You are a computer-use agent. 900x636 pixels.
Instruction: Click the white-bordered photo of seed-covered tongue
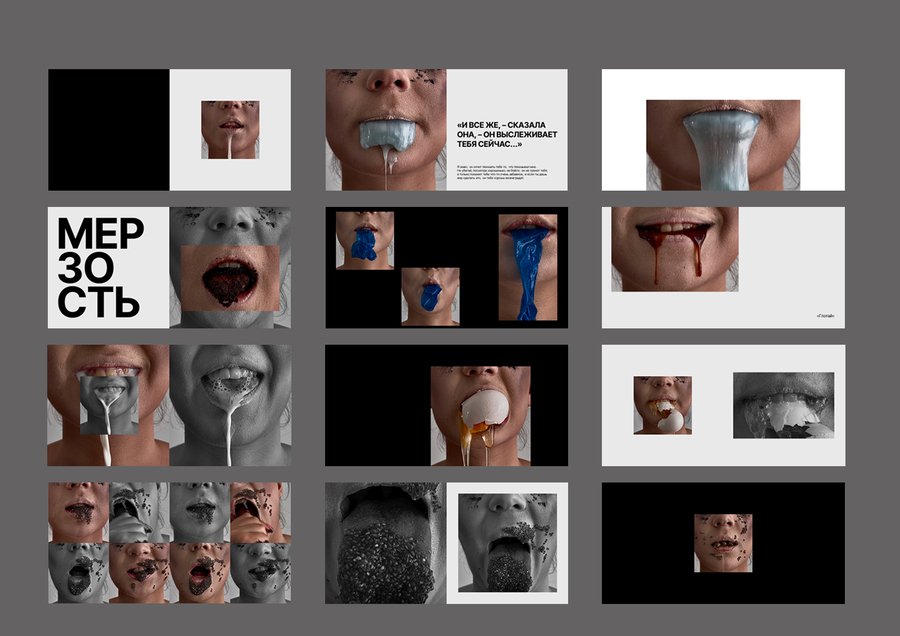pyautogui.click(x=507, y=543)
